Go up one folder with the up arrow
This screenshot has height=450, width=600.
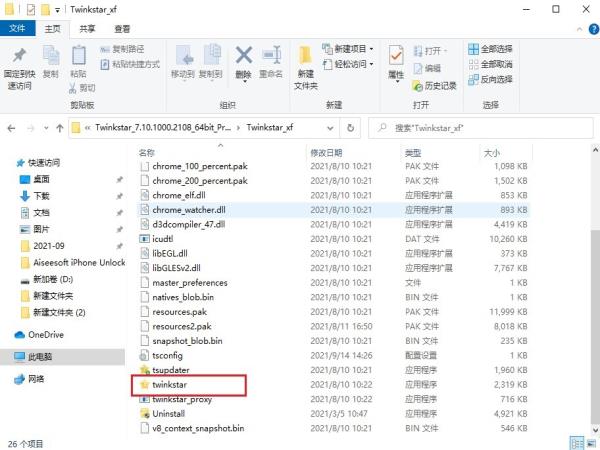[x=60, y=128]
